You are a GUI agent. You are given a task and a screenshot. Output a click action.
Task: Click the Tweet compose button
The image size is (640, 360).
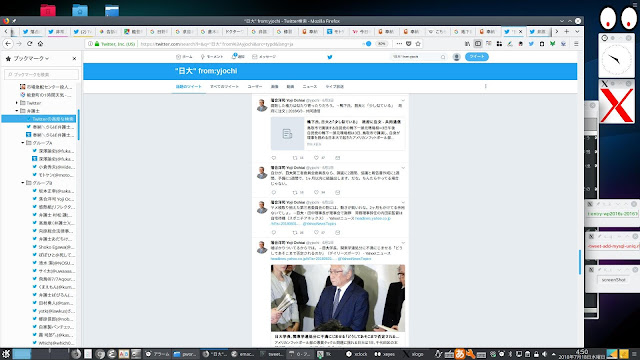[477, 57]
